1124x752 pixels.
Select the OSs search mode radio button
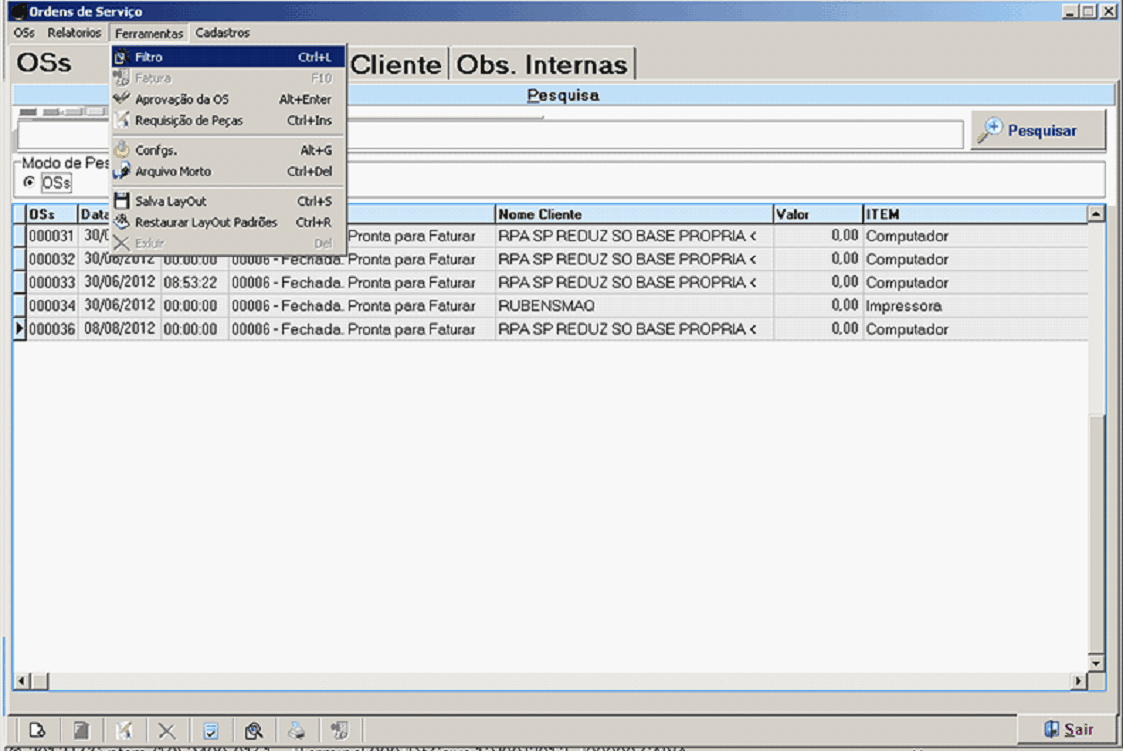click(28, 182)
